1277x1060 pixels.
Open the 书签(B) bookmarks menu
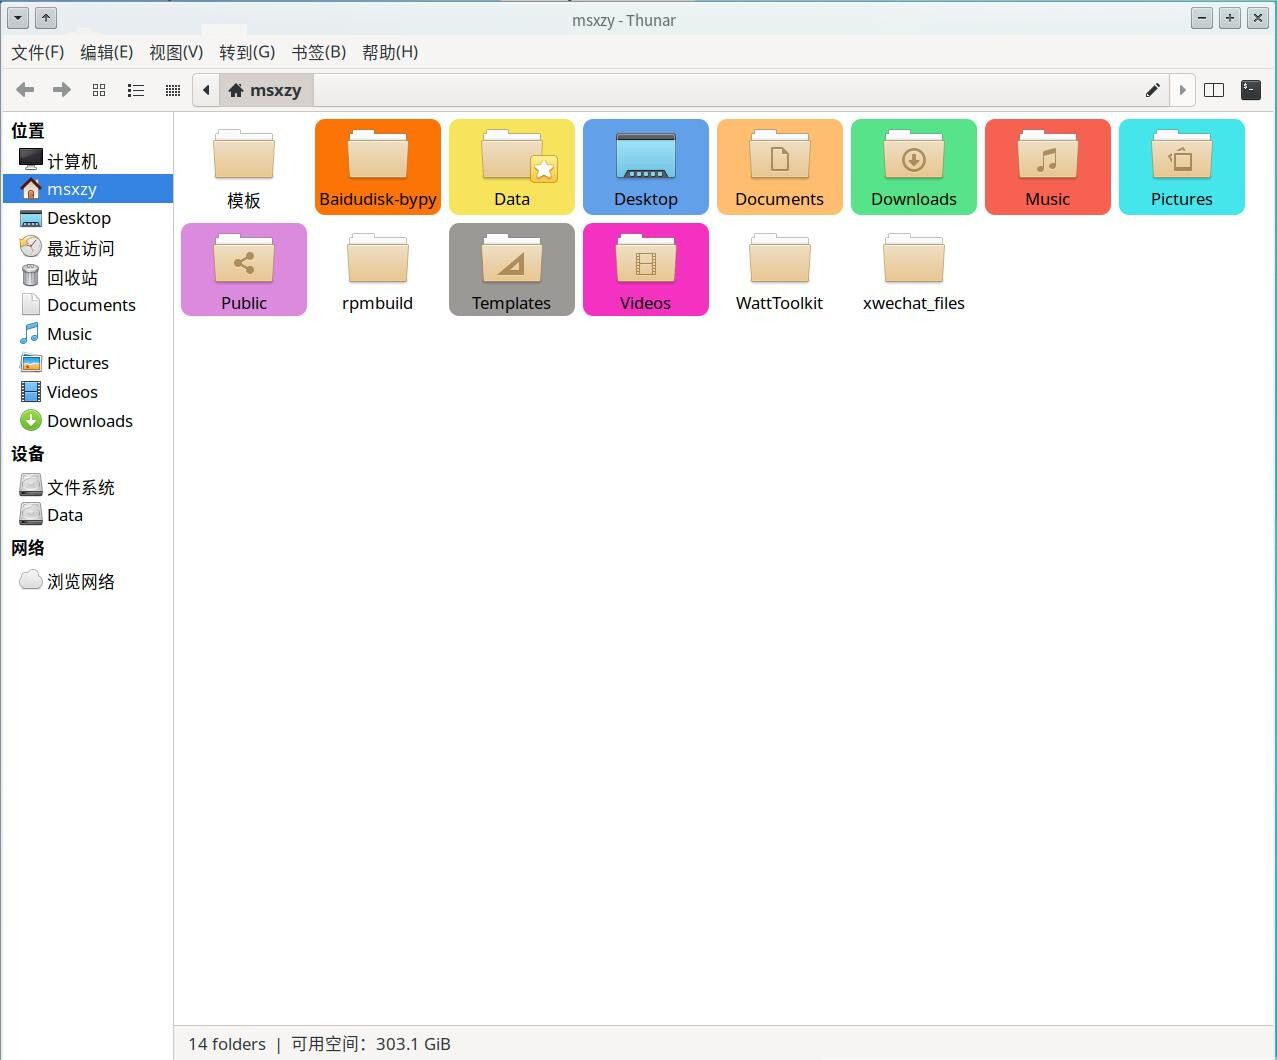(x=318, y=52)
